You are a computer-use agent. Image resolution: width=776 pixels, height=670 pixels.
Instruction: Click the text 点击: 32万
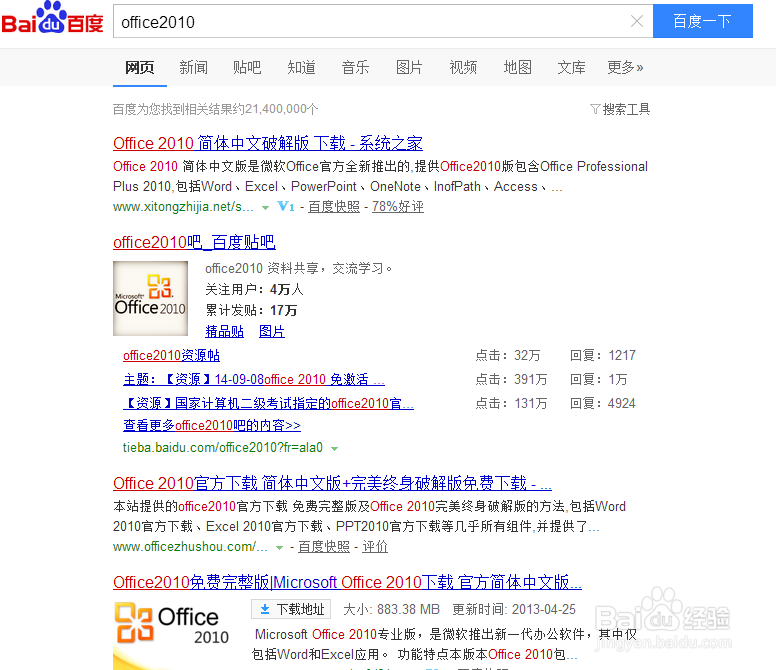pyautogui.click(x=508, y=355)
